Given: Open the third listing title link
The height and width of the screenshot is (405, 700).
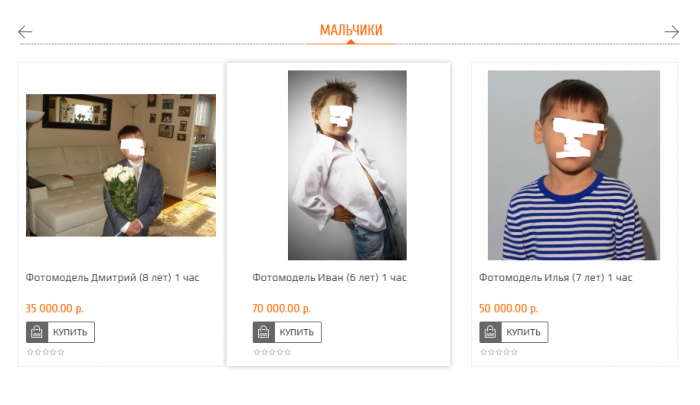Looking at the screenshot, I should [556, 278].
